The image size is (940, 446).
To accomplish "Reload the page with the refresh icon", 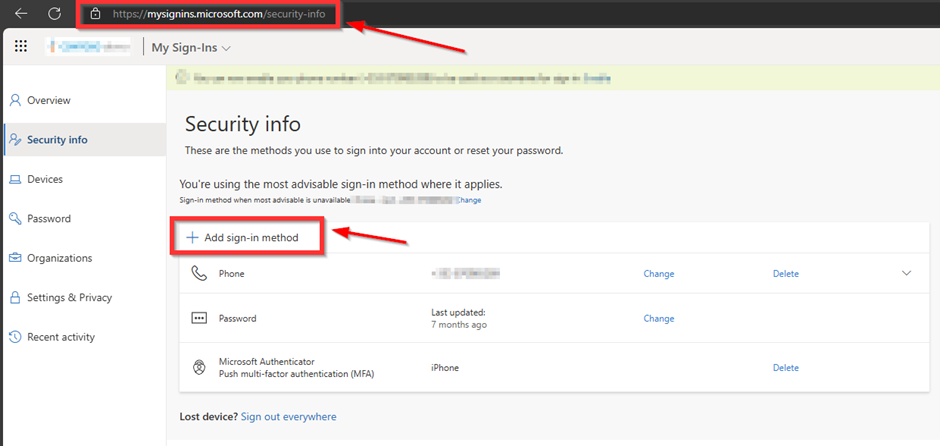I will point(55,13).
